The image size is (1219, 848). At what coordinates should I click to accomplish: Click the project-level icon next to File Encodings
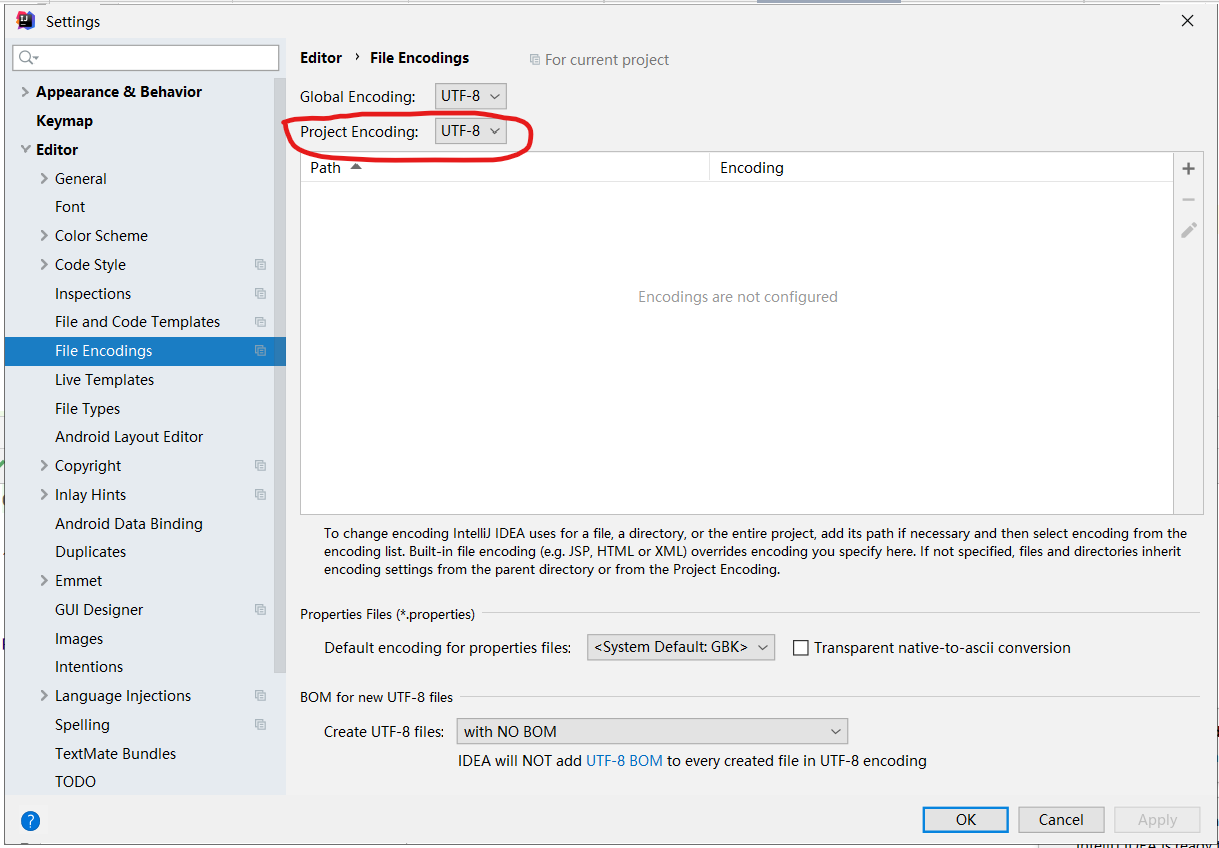(x=260, y=351)
